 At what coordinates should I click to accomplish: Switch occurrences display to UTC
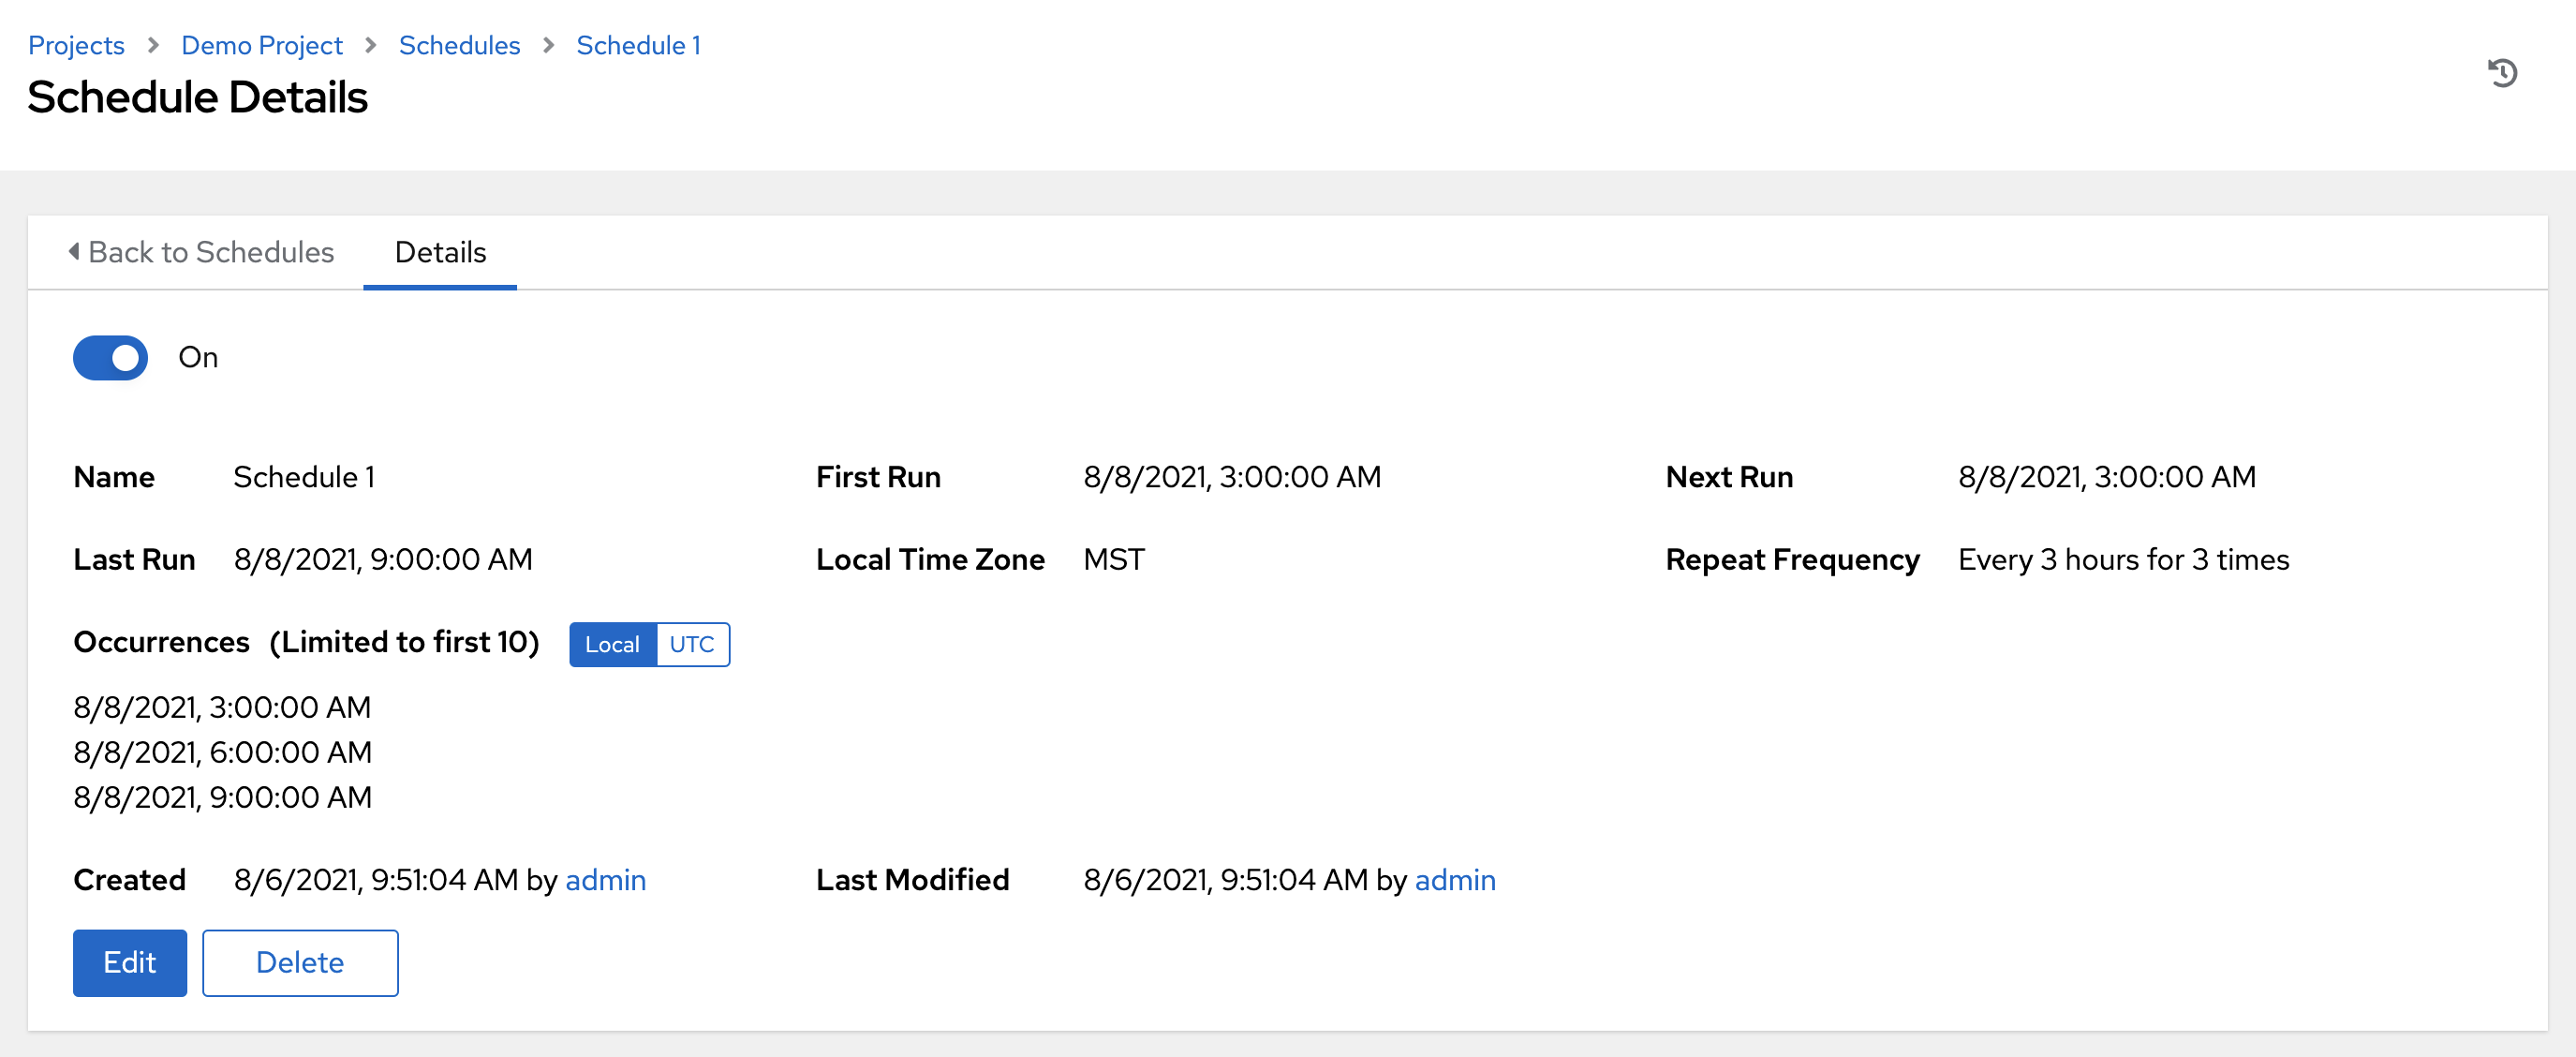coord(692,645)
